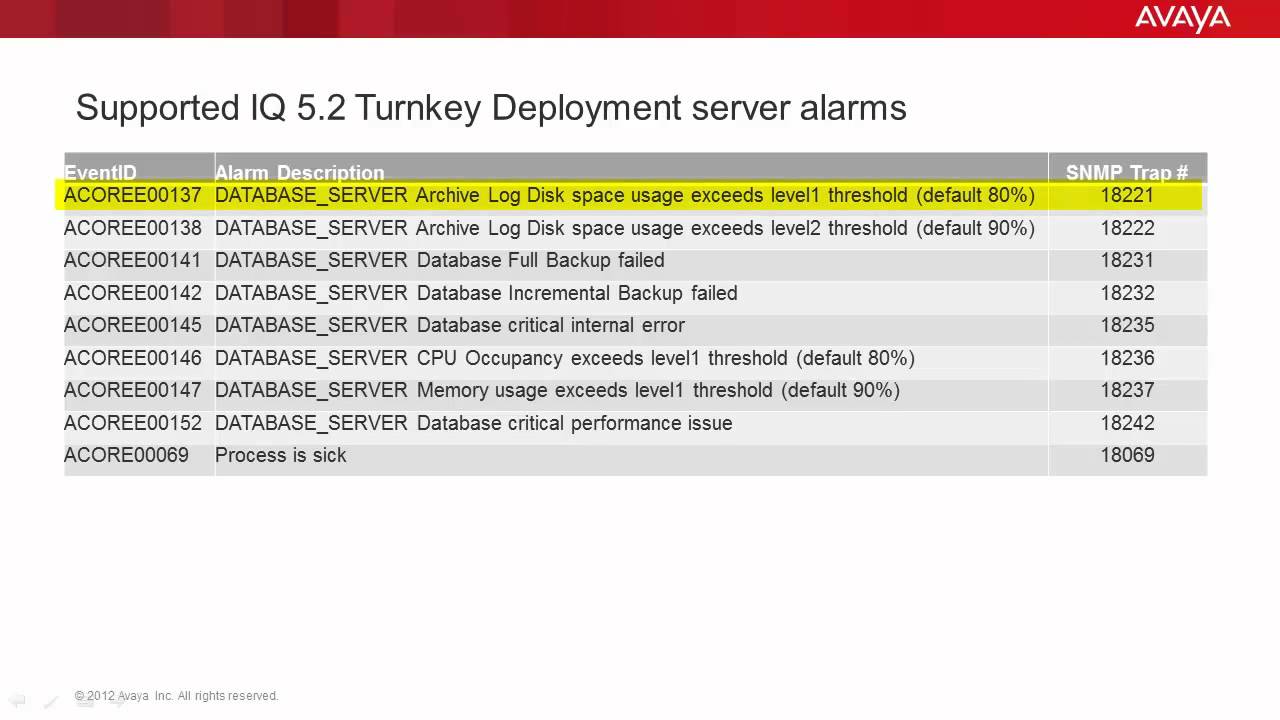Select SNMP trap number 18235

pos(1127,325)
